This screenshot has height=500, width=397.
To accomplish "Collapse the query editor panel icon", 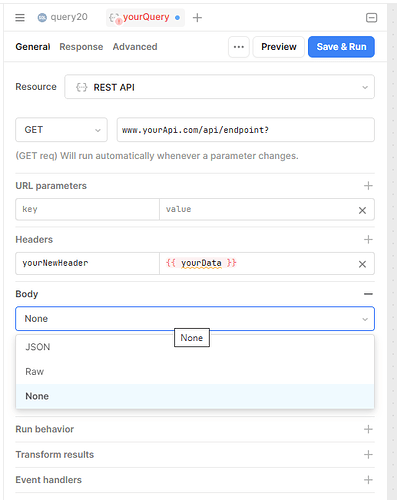I will click(x=371, y=18).
